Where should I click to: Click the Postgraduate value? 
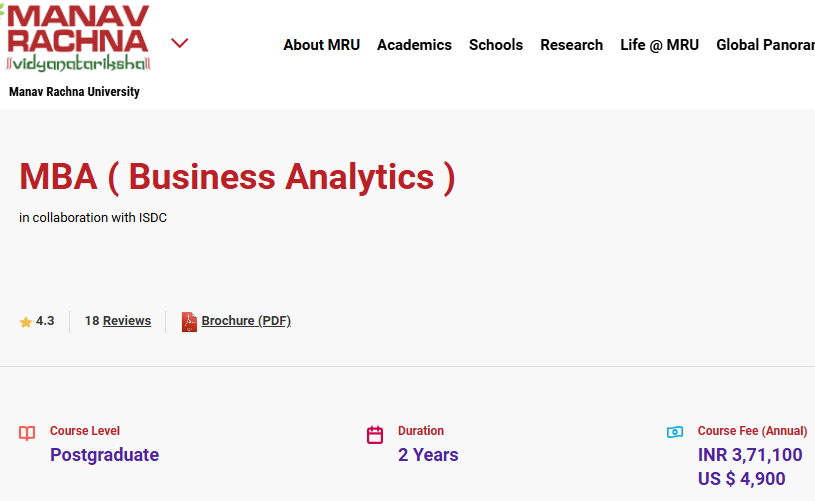(104, 455)
